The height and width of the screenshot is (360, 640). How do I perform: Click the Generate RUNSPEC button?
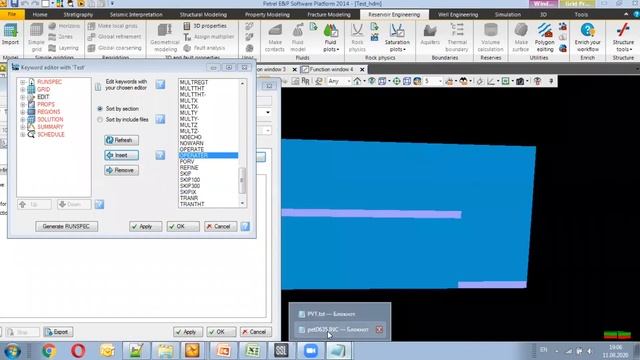tap(66, 226)
